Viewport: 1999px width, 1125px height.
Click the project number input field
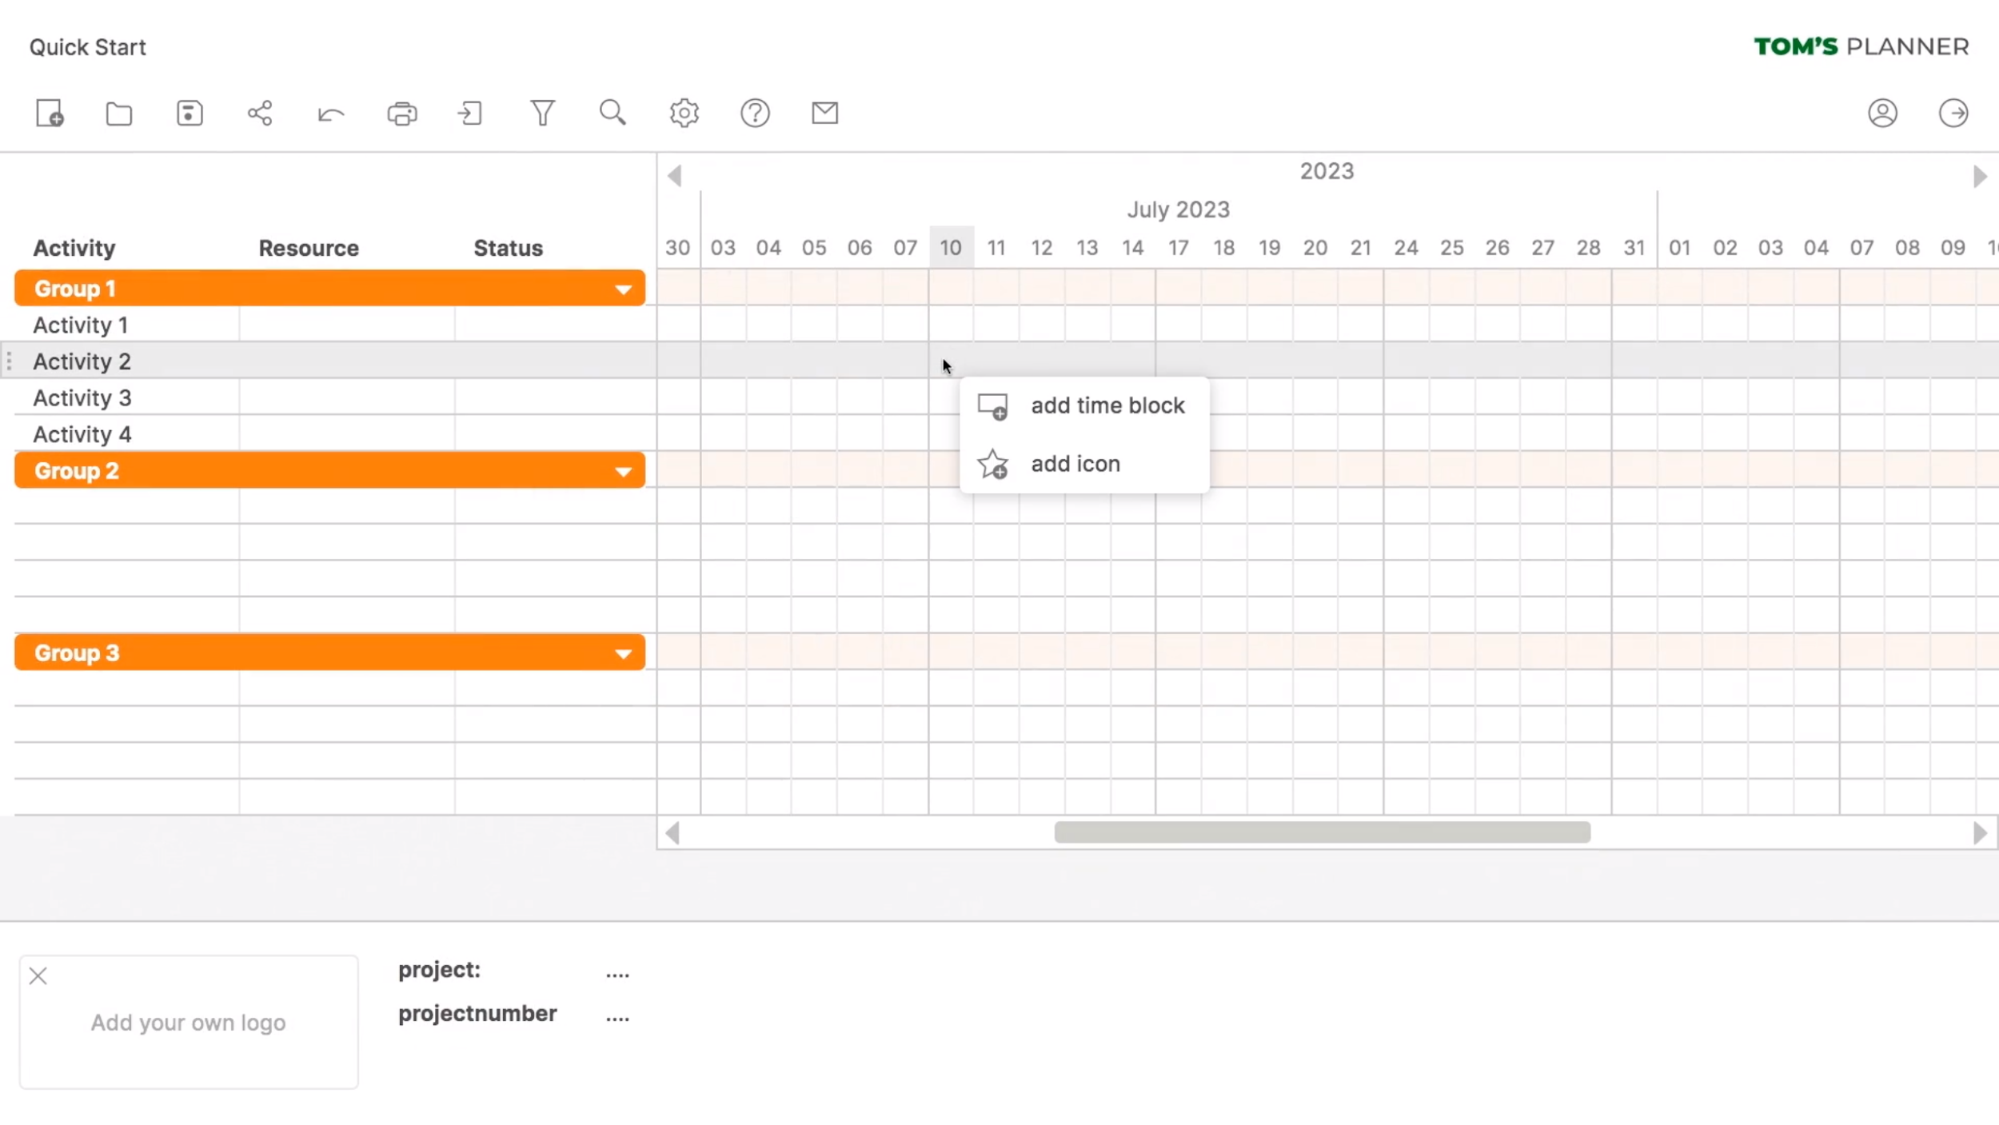tap(618, 1014)
